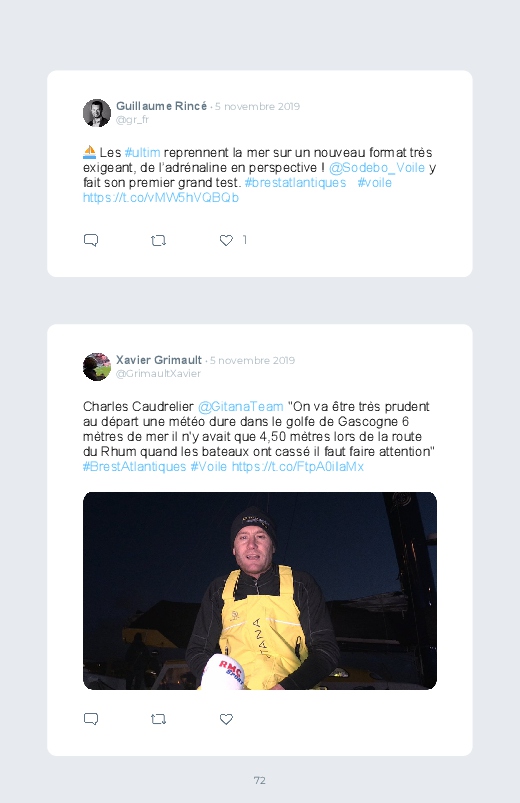Open the lowercase #voile hashtag
The image size is (520, 803).
[x=375, y=182]
